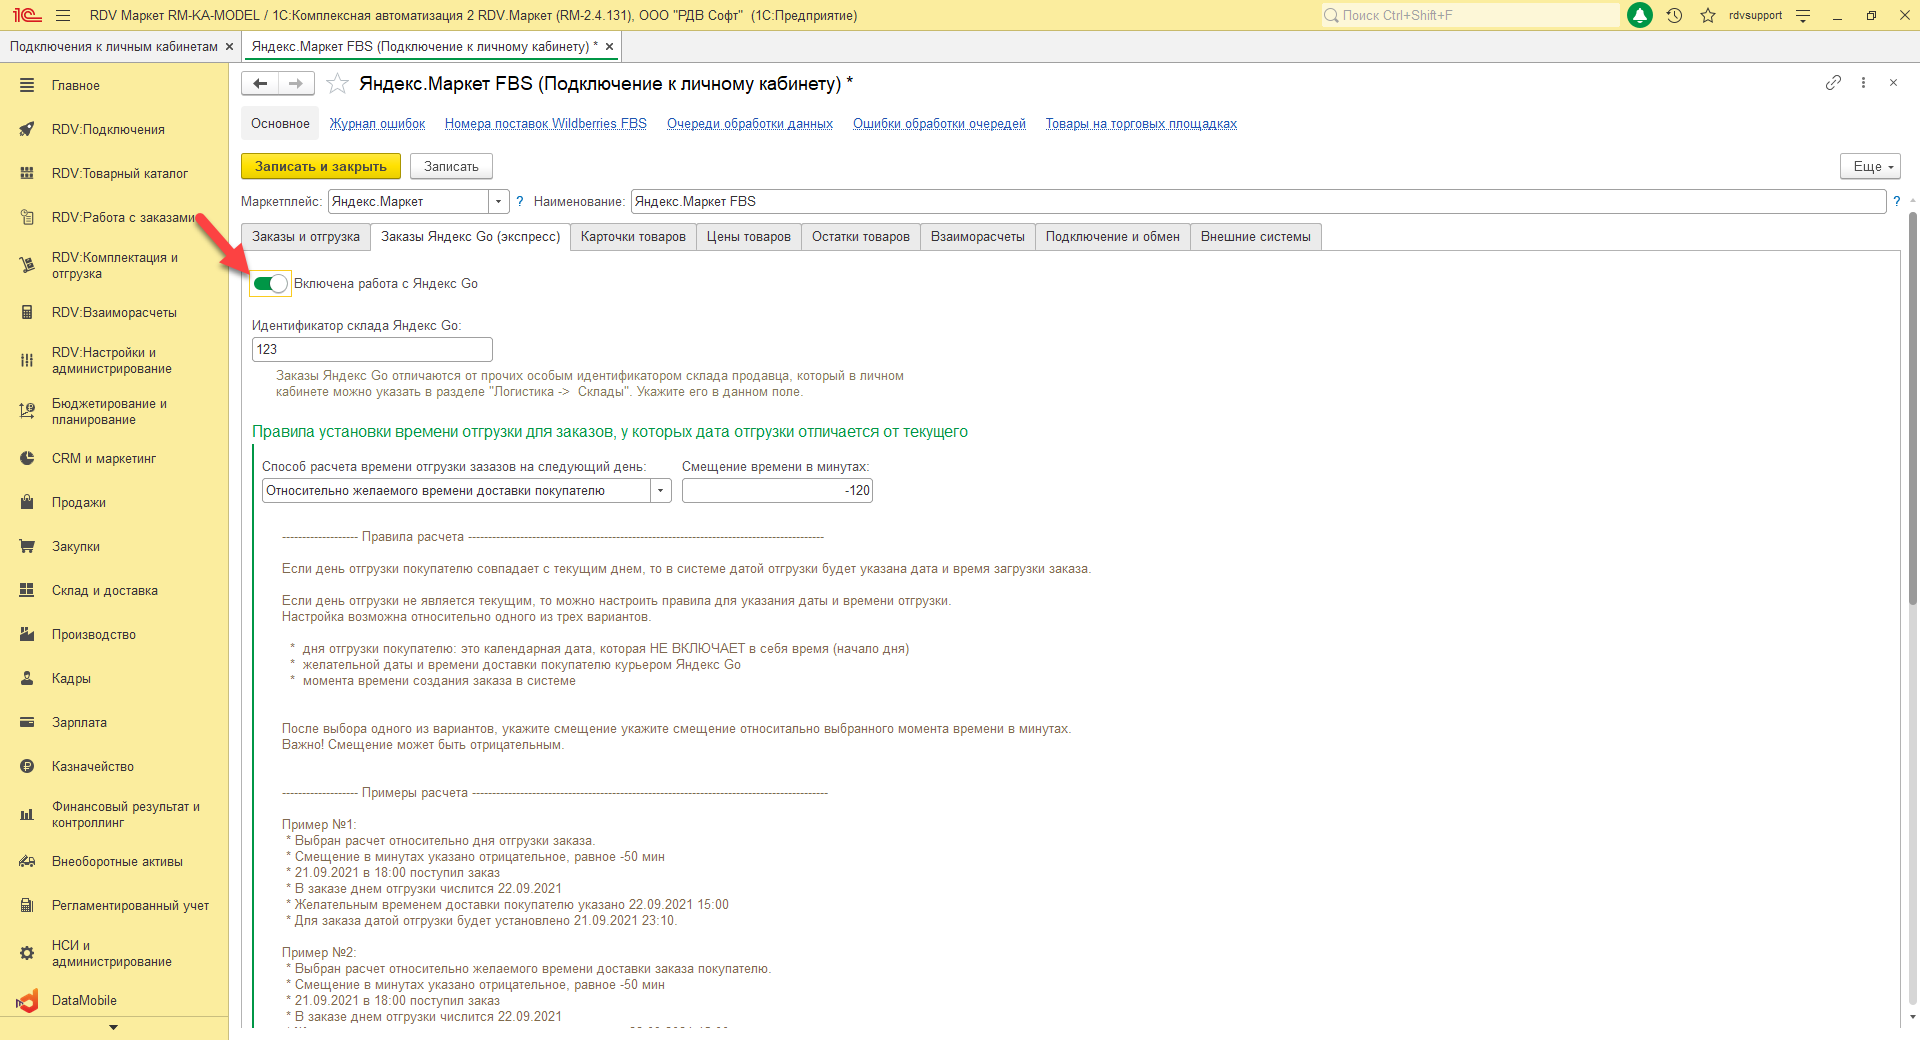This screenshot has width=1920, height=1040.
Task: Switch to Взаиморасчеты tab
Action: (978, 237)
